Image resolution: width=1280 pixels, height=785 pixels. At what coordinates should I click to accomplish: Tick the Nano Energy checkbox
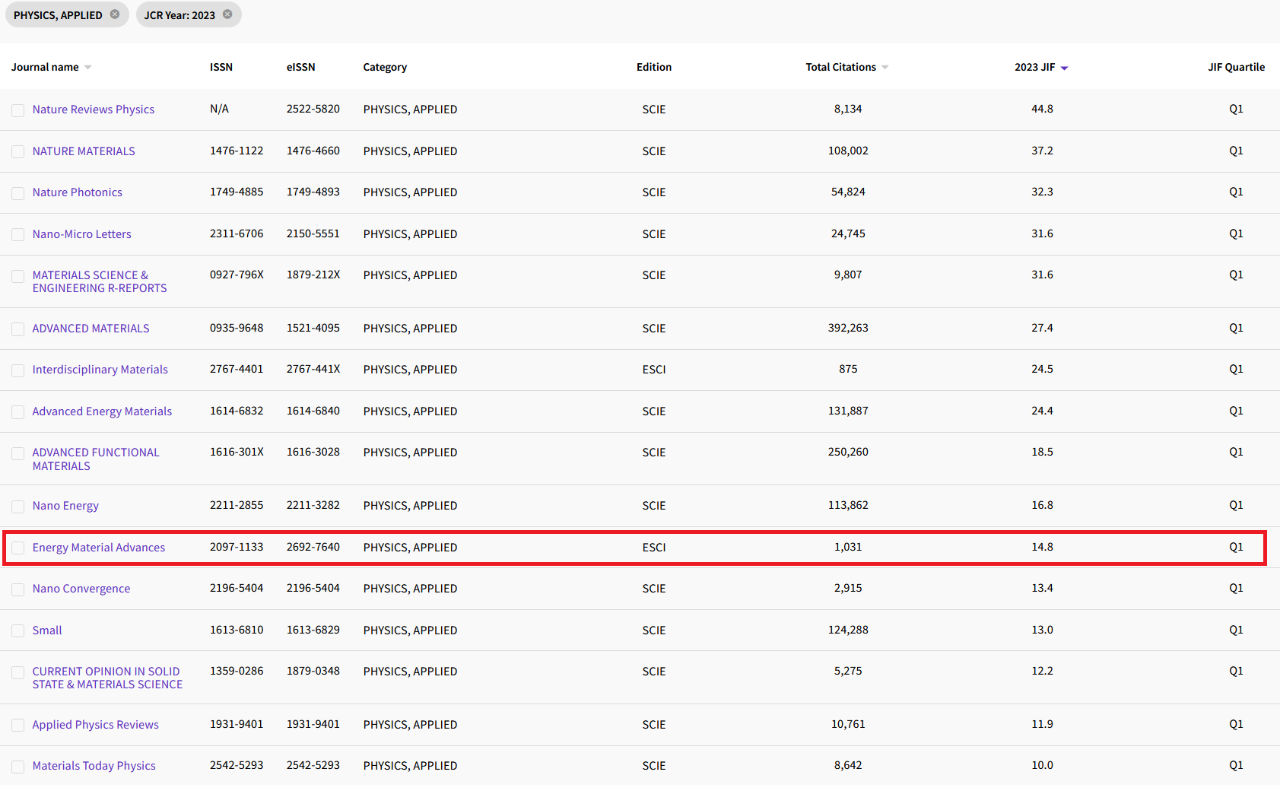(x=18, y=506)
